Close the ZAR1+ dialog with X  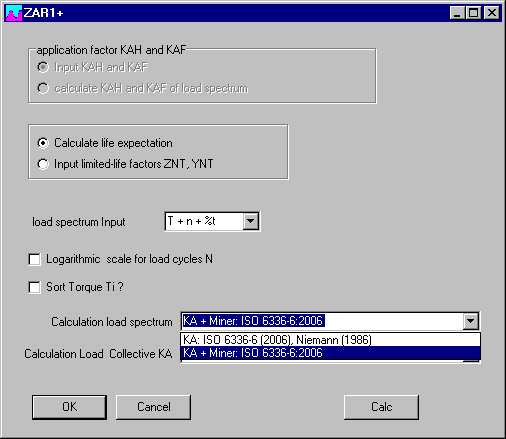[x=492, y=13]
